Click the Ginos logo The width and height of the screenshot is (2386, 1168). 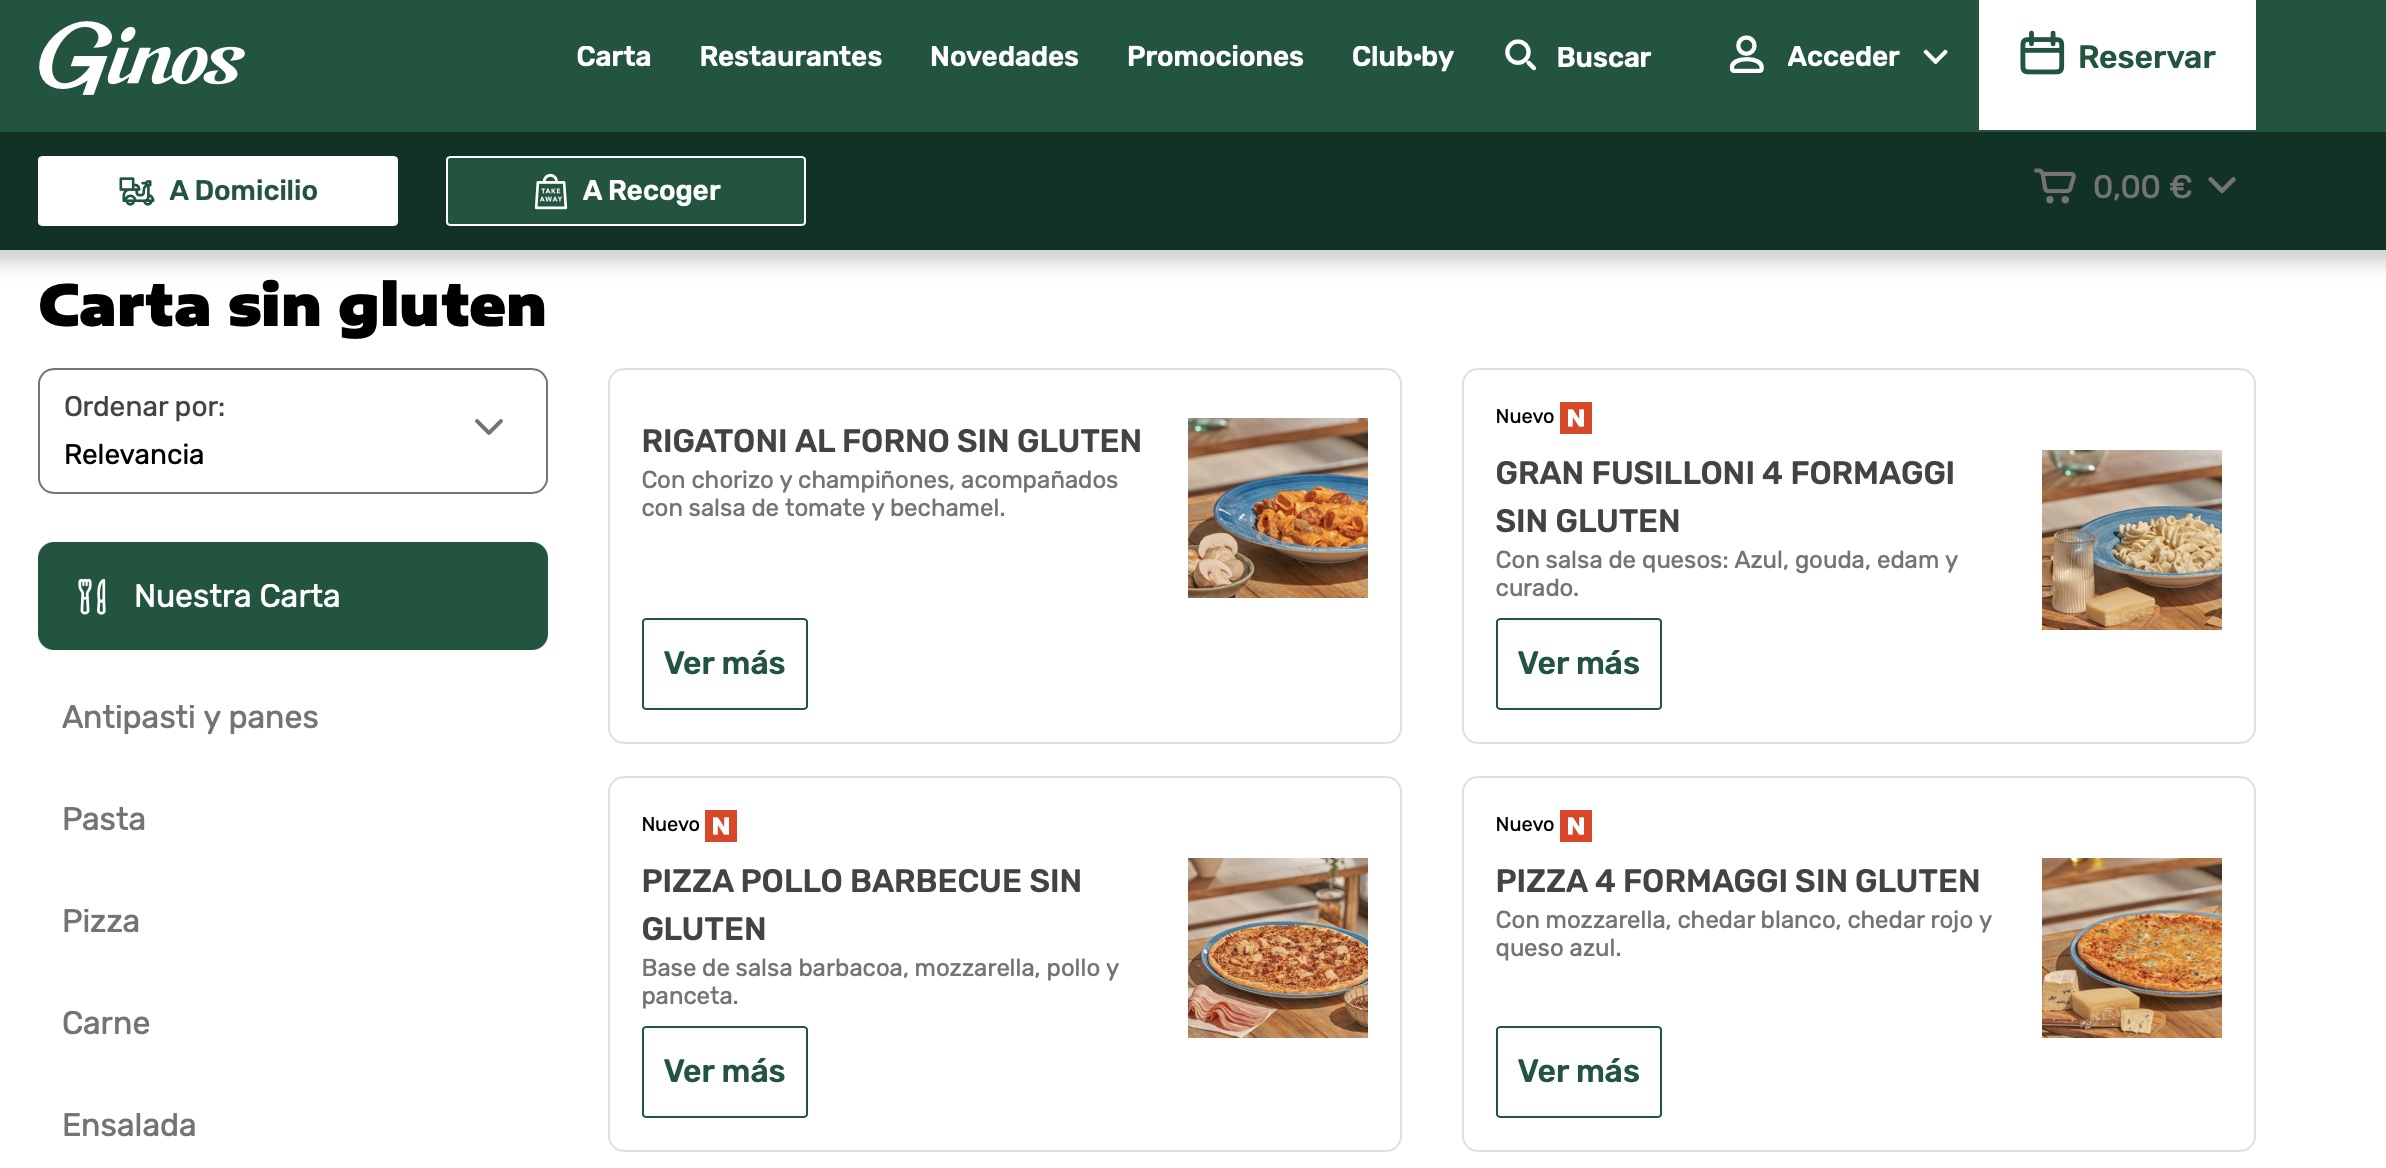[141, 58]
